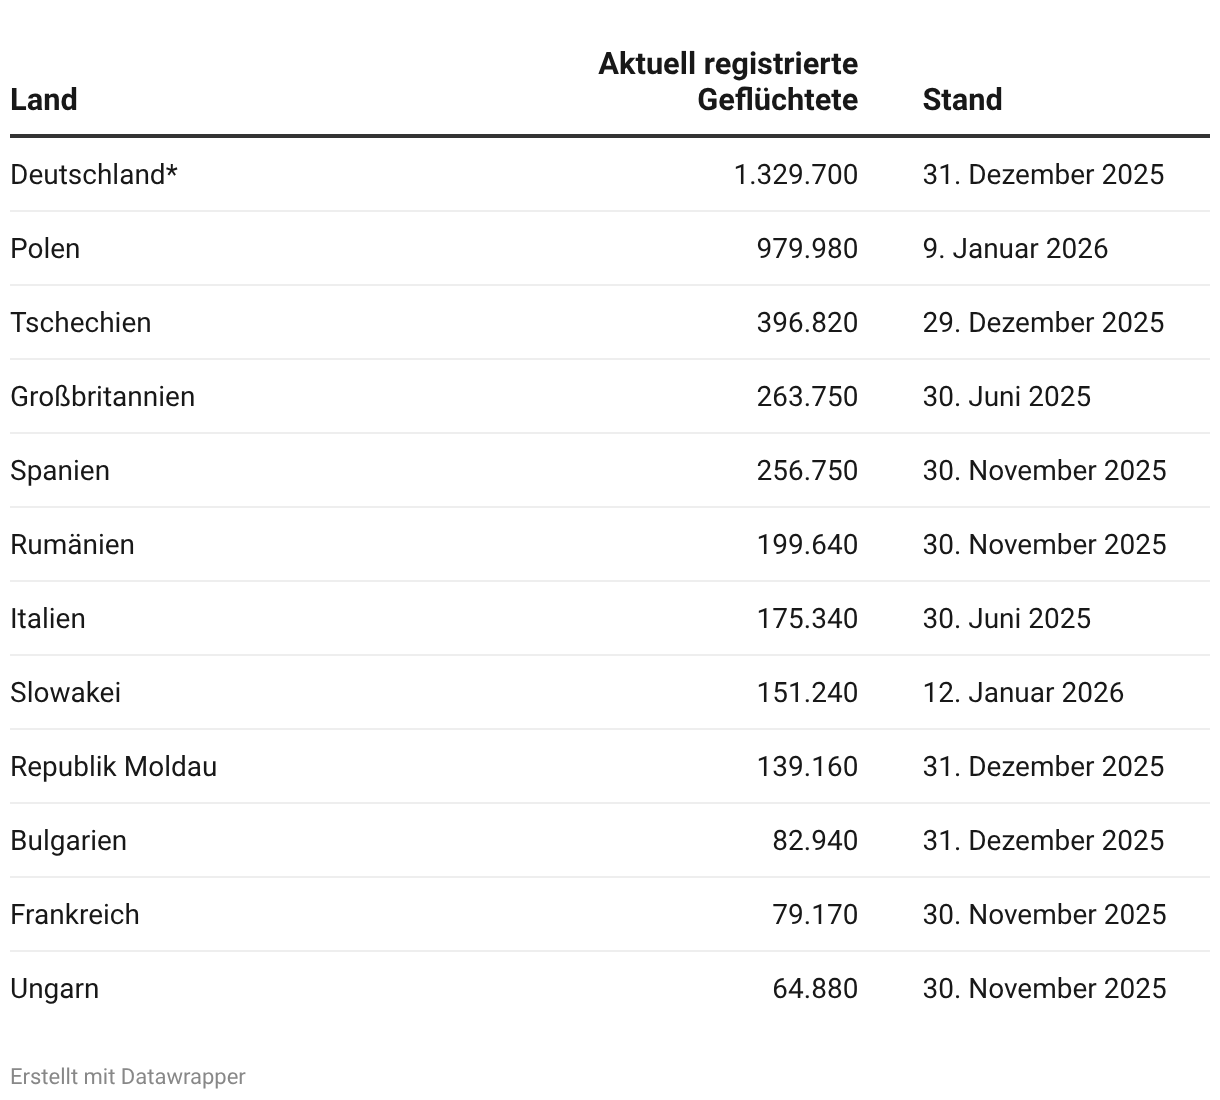Select the Bulgarien row label
1220x1100 pixels.
point(69,841)
